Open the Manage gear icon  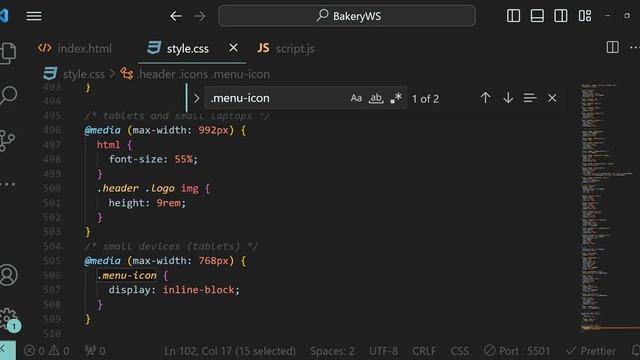(9, 319)
